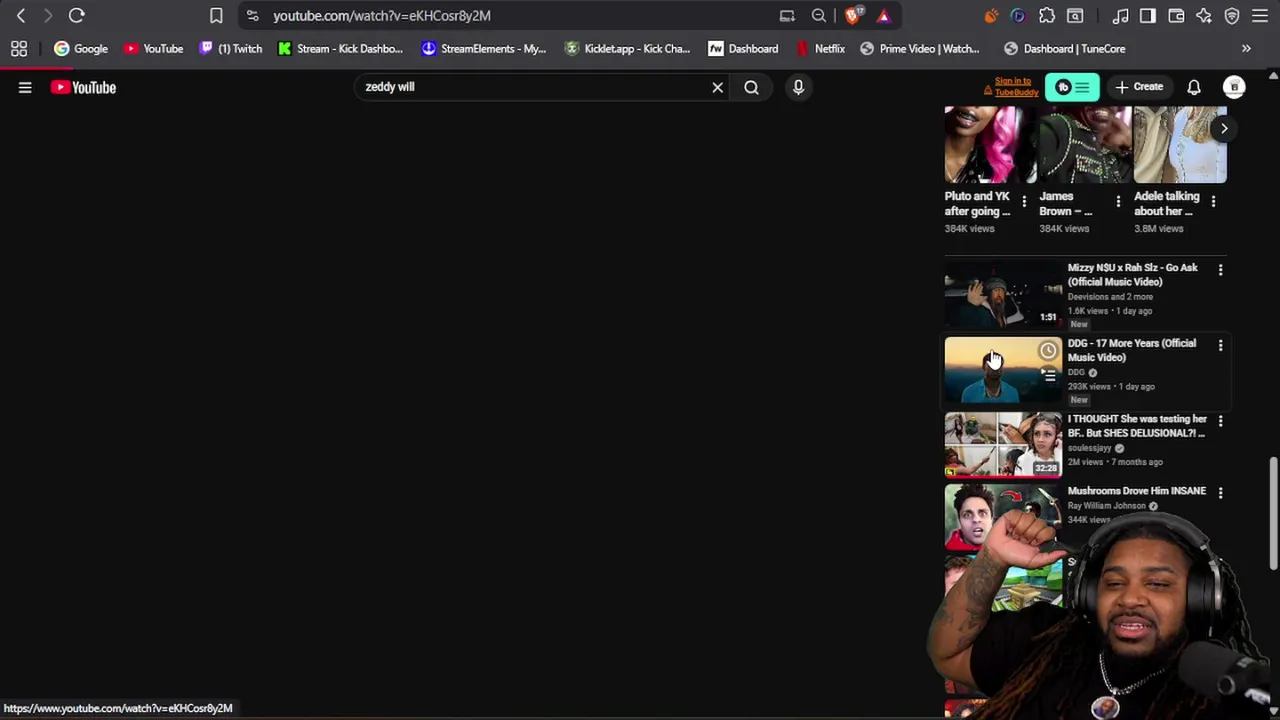
Task: Open the (1) Twitch bookmark
Action: tap(231, 48)
